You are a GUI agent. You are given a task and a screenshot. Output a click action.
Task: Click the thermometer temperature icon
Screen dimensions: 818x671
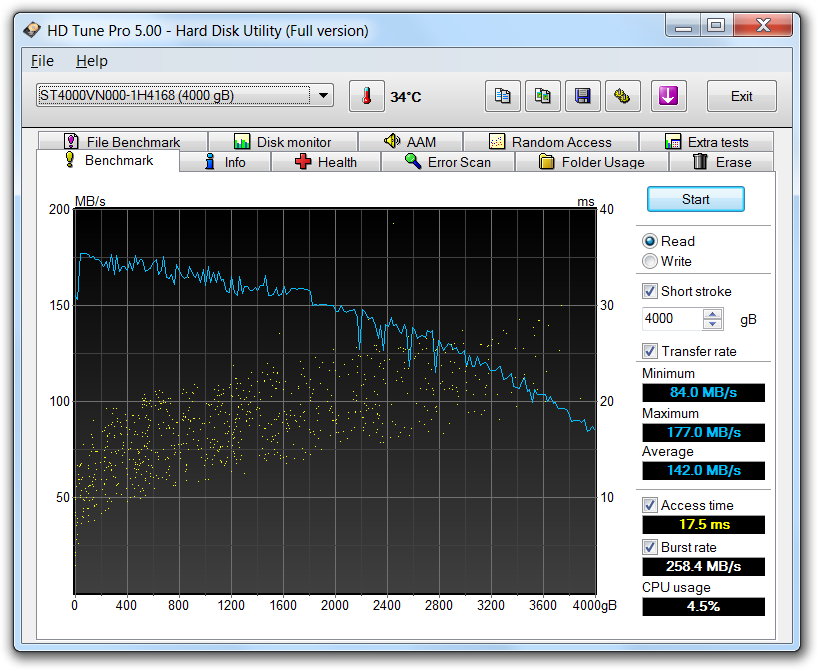[x=367, y=97]
